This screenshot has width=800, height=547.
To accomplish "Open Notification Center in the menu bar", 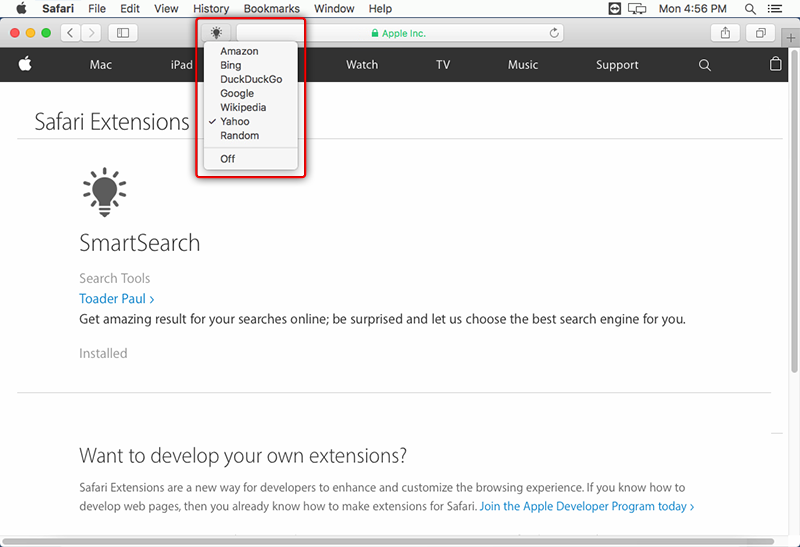I will click(x=774, y=9).
